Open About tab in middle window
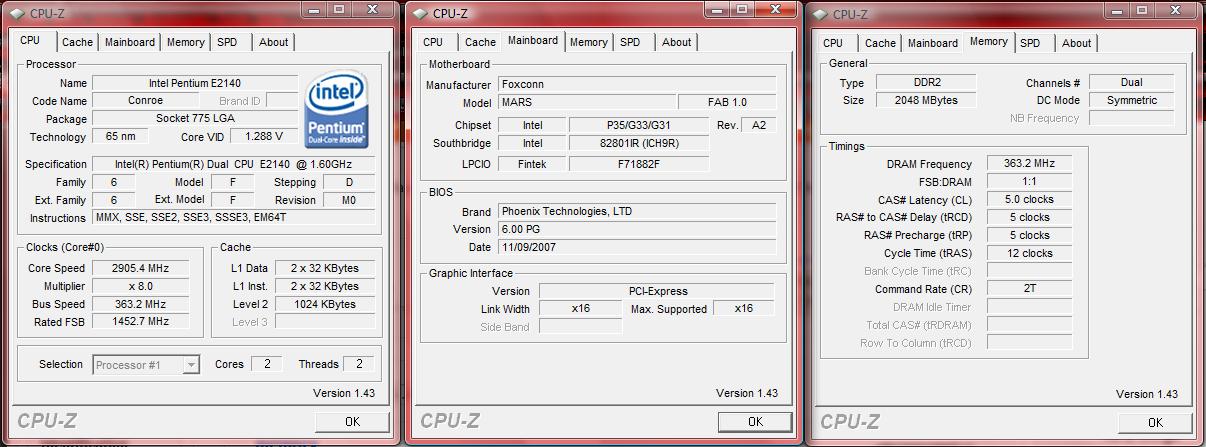The image size is (1206, 447). [x=676, y=42]
